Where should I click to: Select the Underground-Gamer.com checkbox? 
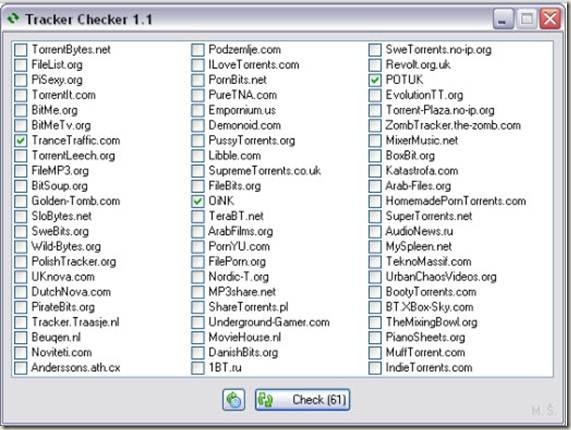point(198,322)
